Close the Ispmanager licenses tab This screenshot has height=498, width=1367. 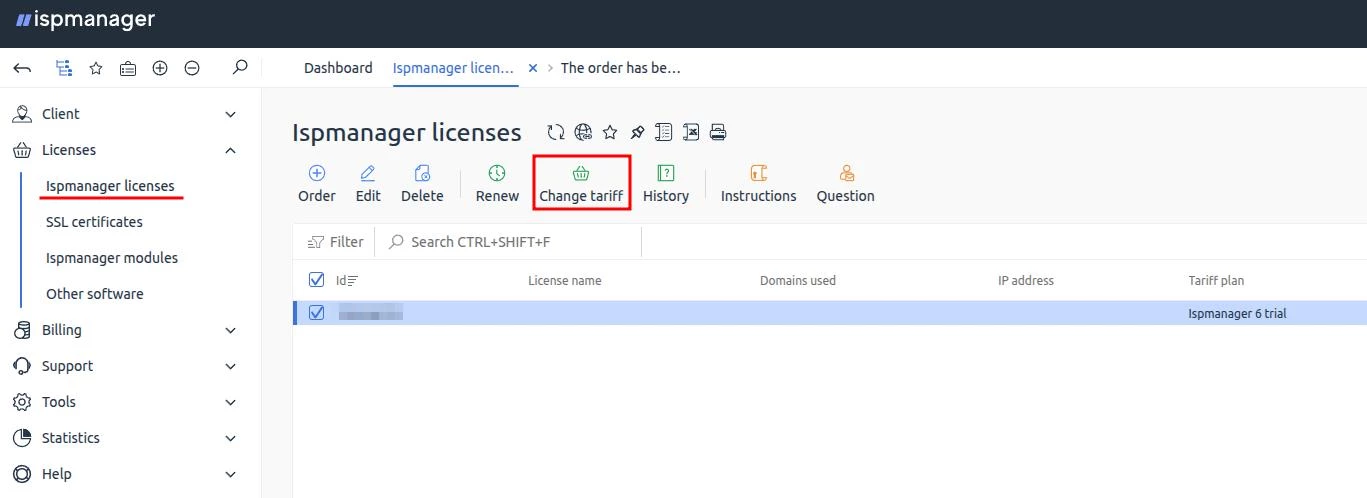533,68
